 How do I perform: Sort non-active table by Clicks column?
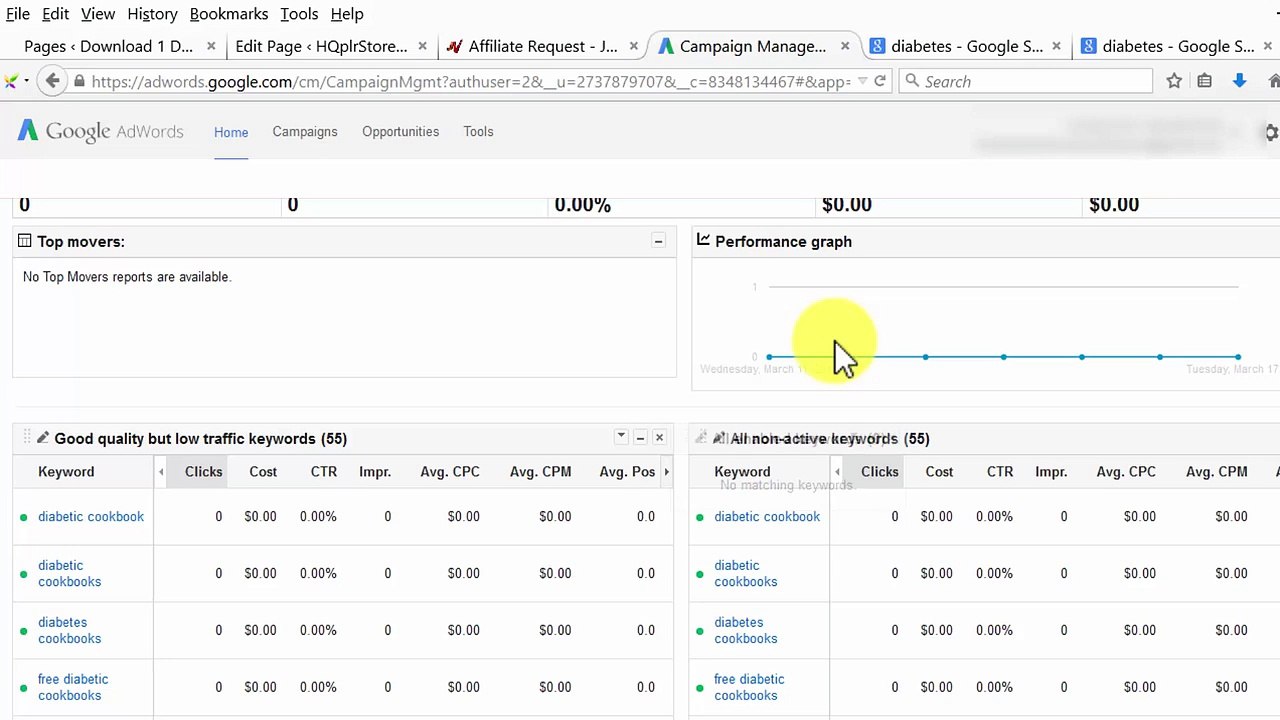click(x=880, y=471)
